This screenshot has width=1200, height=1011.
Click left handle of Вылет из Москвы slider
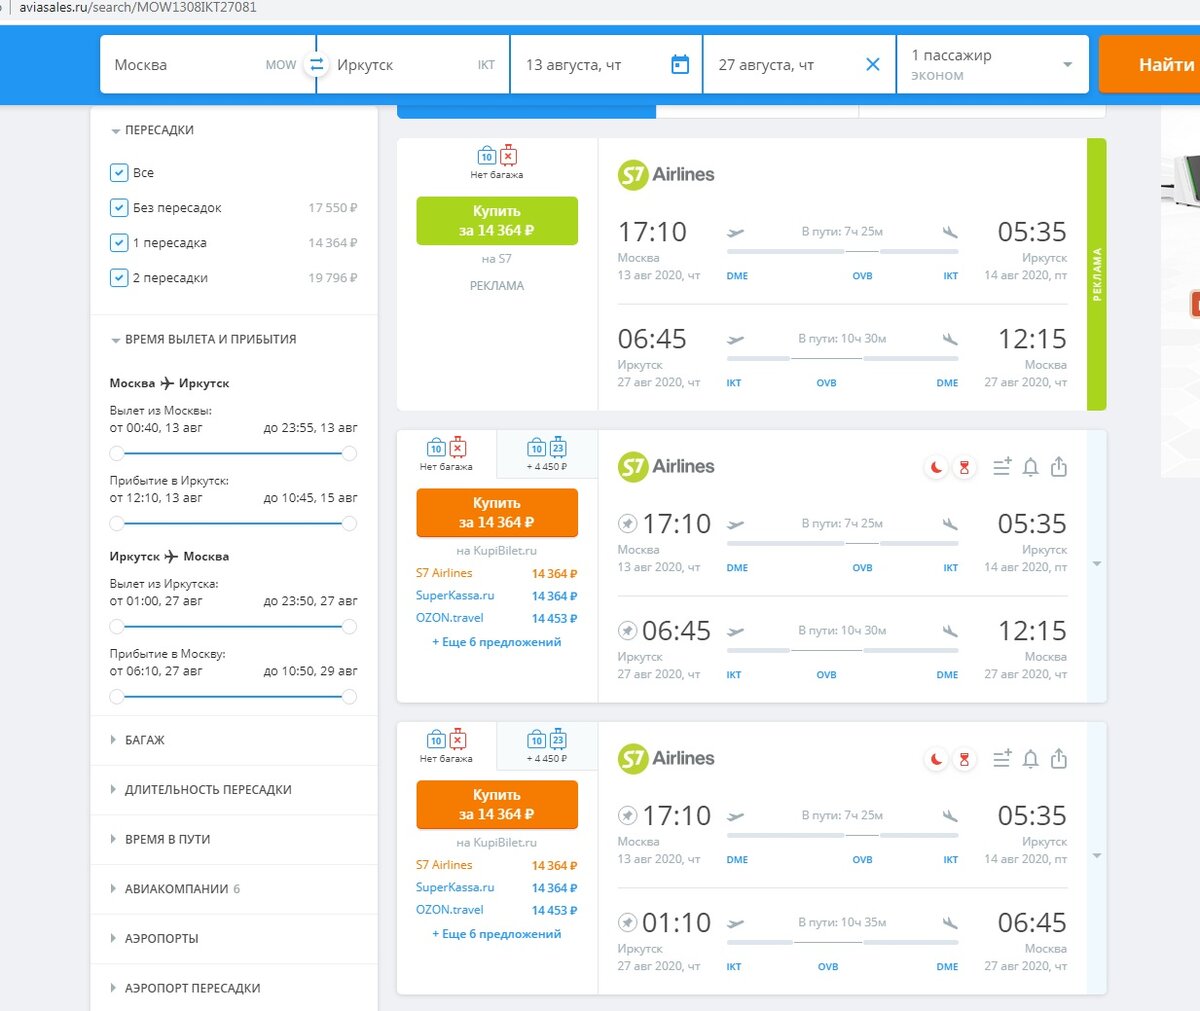(x=117, y=454)
